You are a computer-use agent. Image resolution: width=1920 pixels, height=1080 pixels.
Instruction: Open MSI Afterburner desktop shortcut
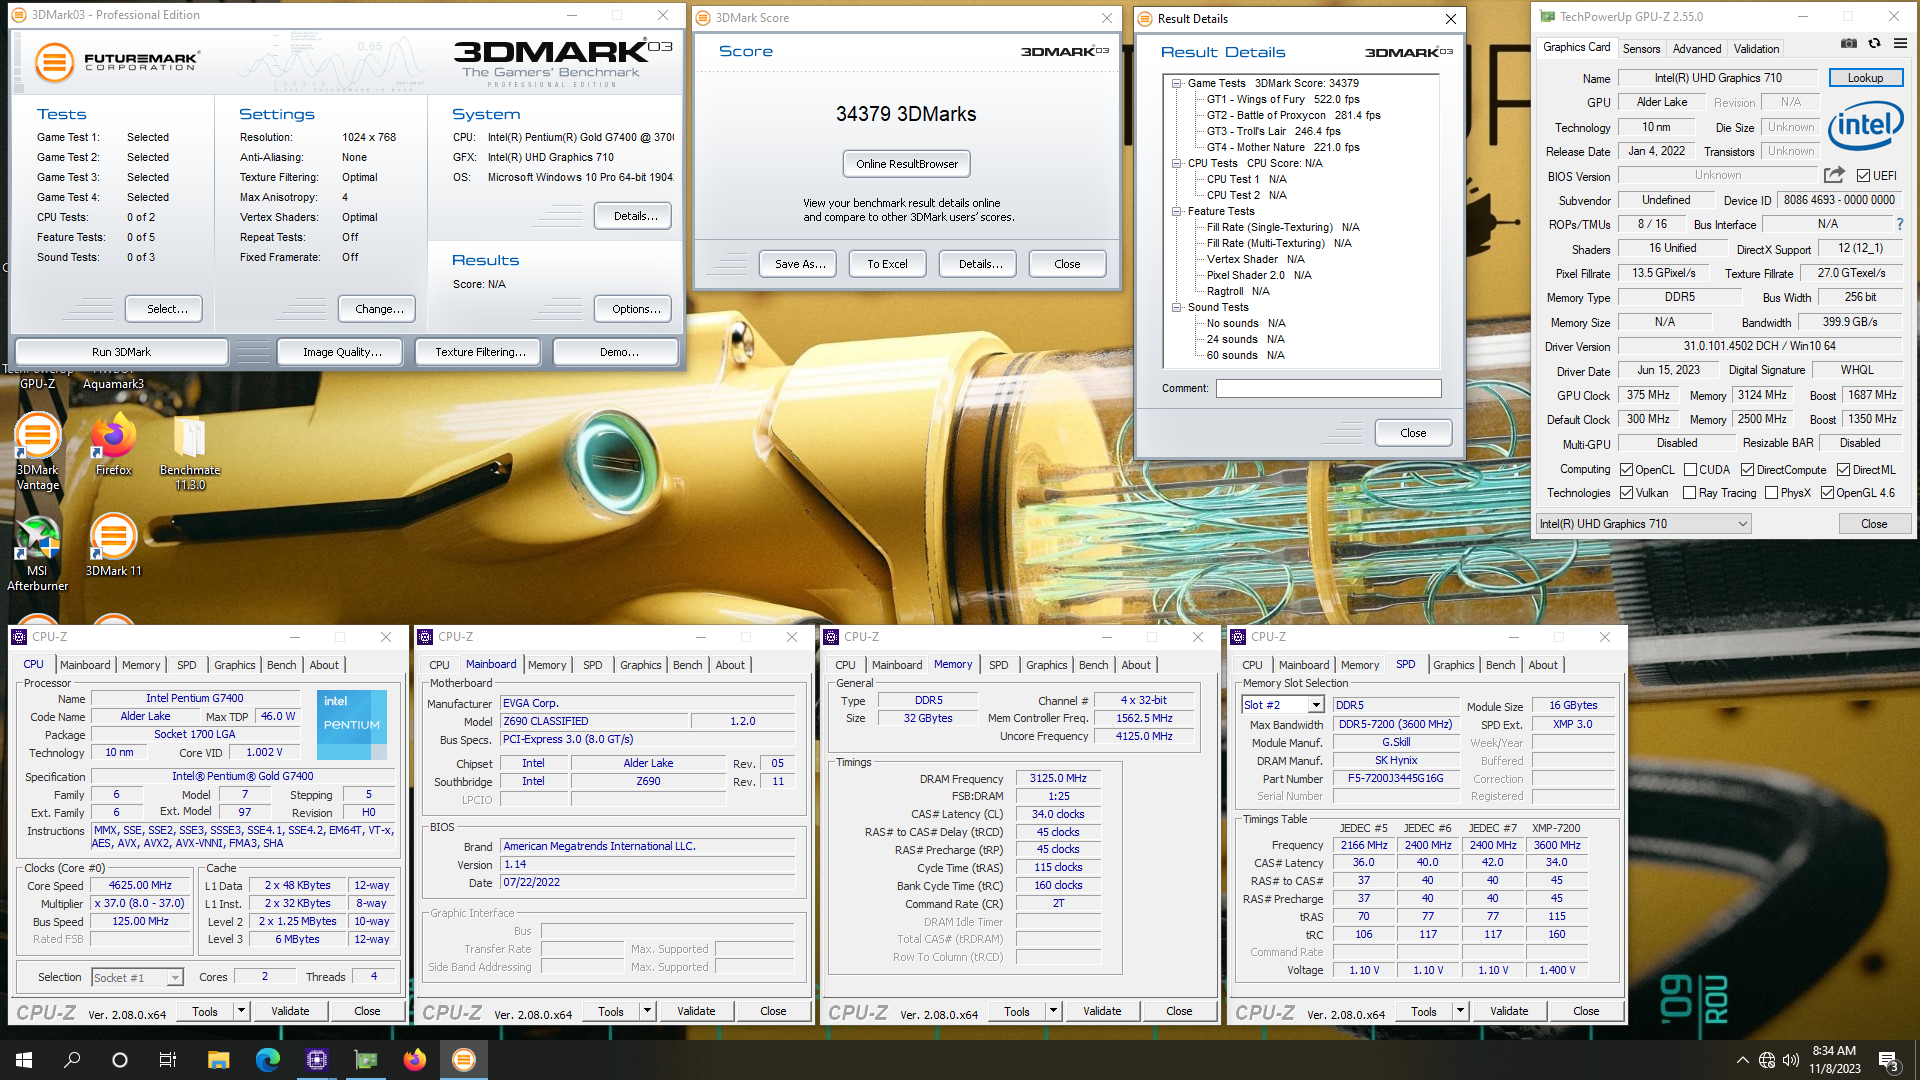pos(37,553)
